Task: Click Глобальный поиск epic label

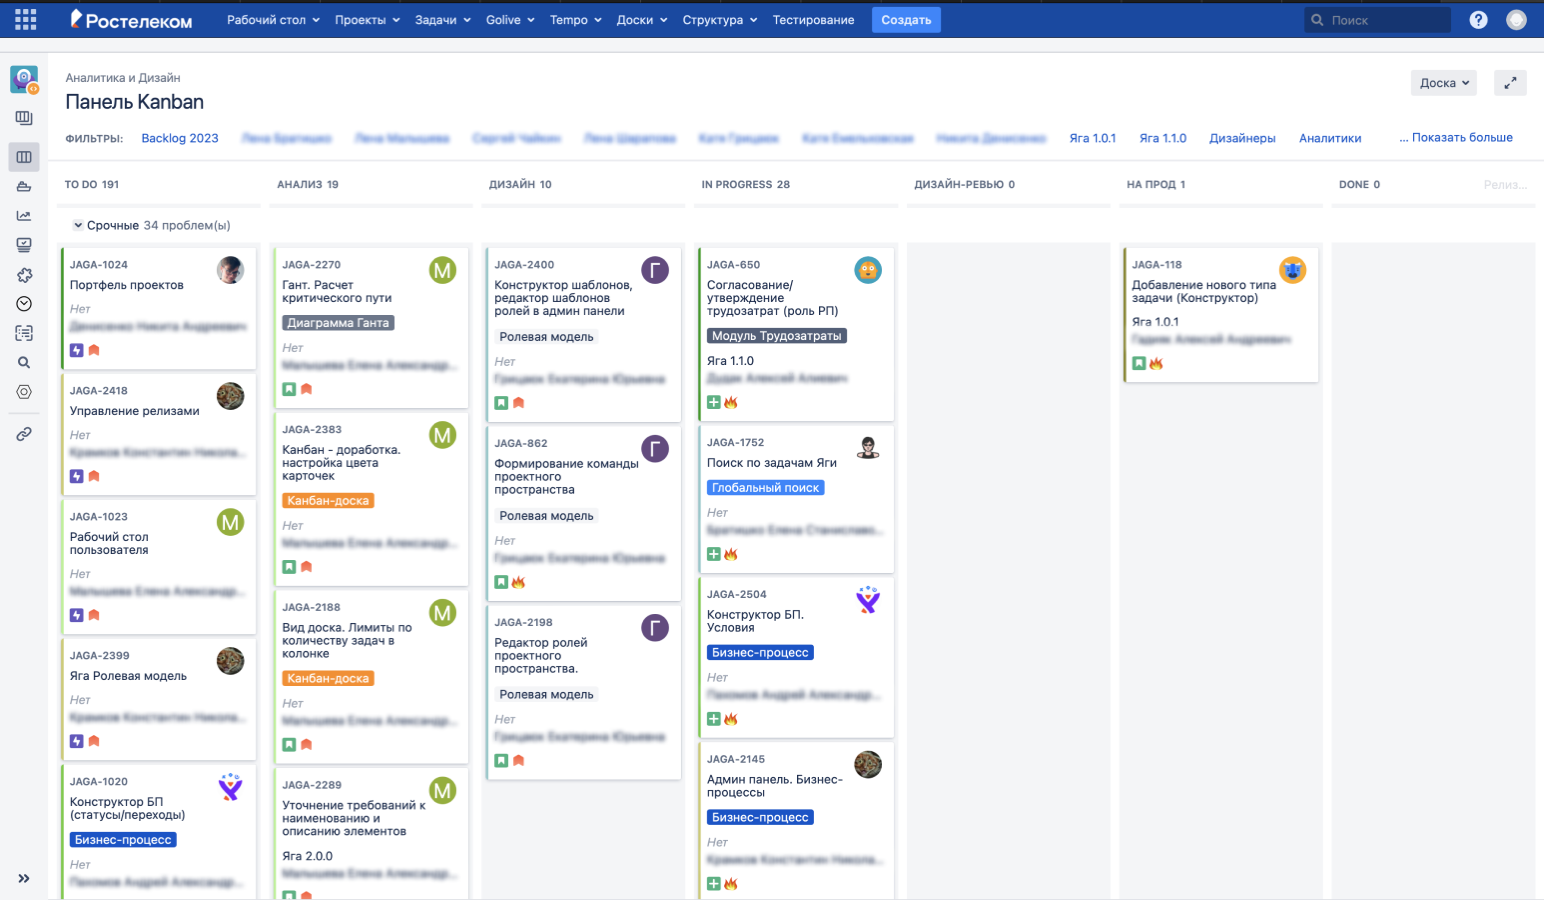Action: [x=766, y=488]
